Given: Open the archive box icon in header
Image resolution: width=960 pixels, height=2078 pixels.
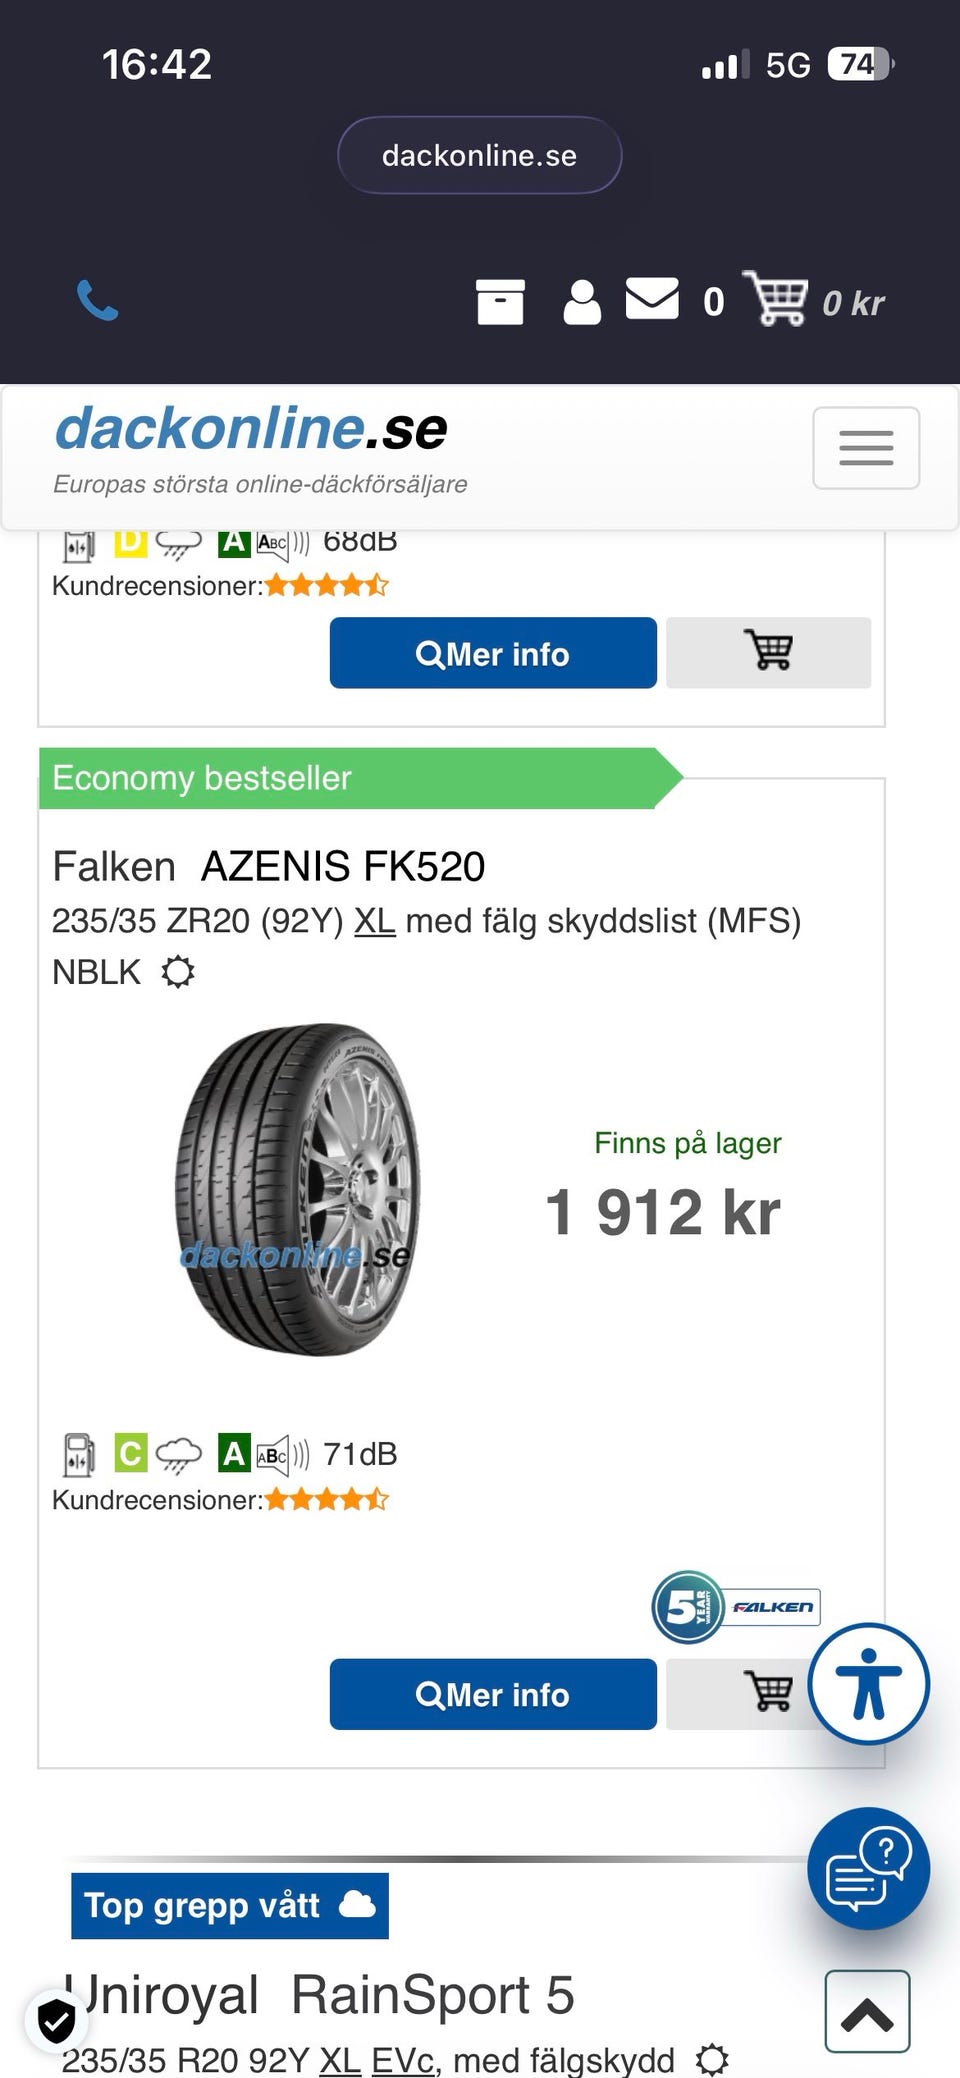Looking at the screenshot, I should [x=500, y=302].
